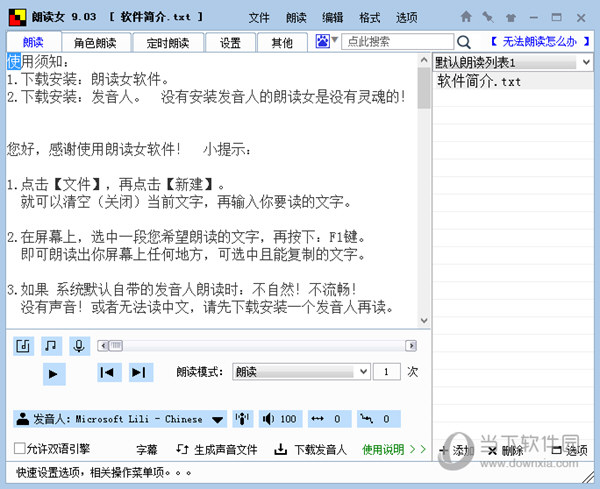600x489 pixels.
Task: Click the pin icon in title bar
Action: [488, 17]
